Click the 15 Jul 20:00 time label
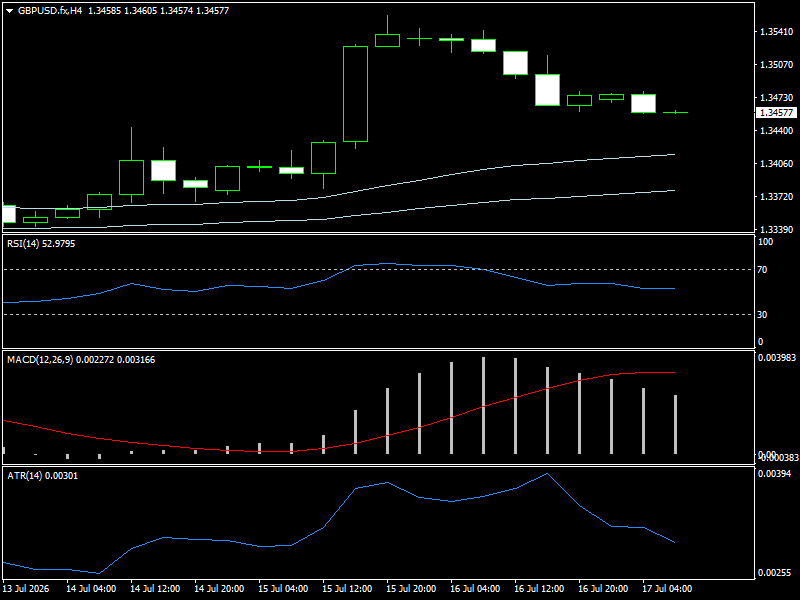The height and width of the screenshot is (600, 800). coord(411,588)
